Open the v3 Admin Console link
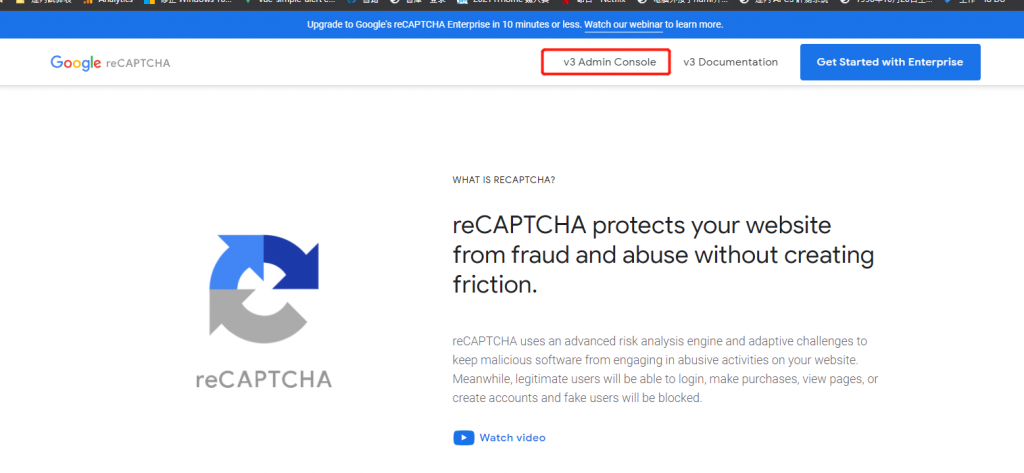This screenshot has width=1024, height=473. tap(609, 62)
